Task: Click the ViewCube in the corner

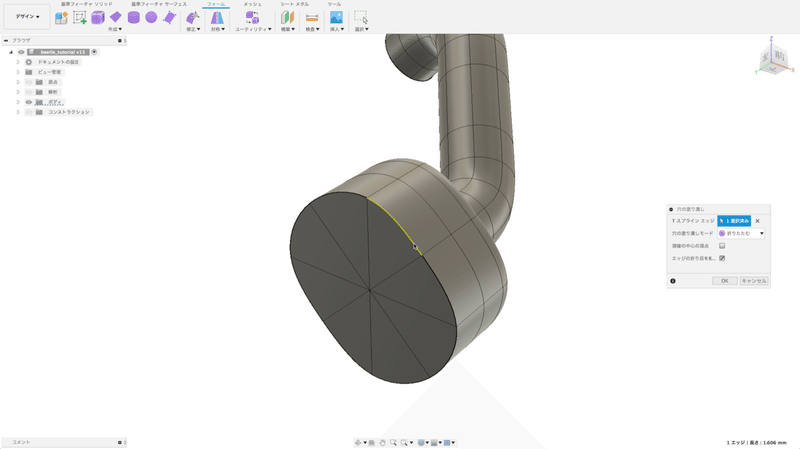Action: 774,59
